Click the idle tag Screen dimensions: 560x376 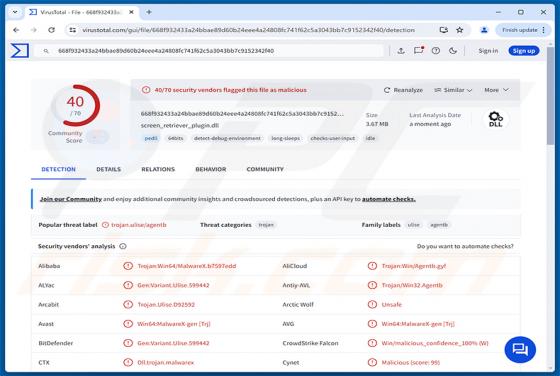(370, 138)
